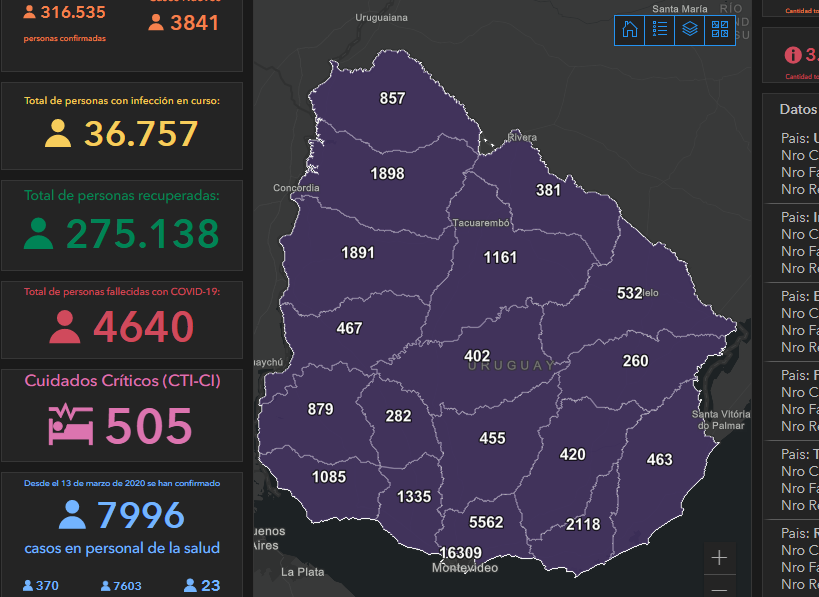This screenshot has width=819, height=597.
Task: Click the red info icon
Action: tap(793, 55)
